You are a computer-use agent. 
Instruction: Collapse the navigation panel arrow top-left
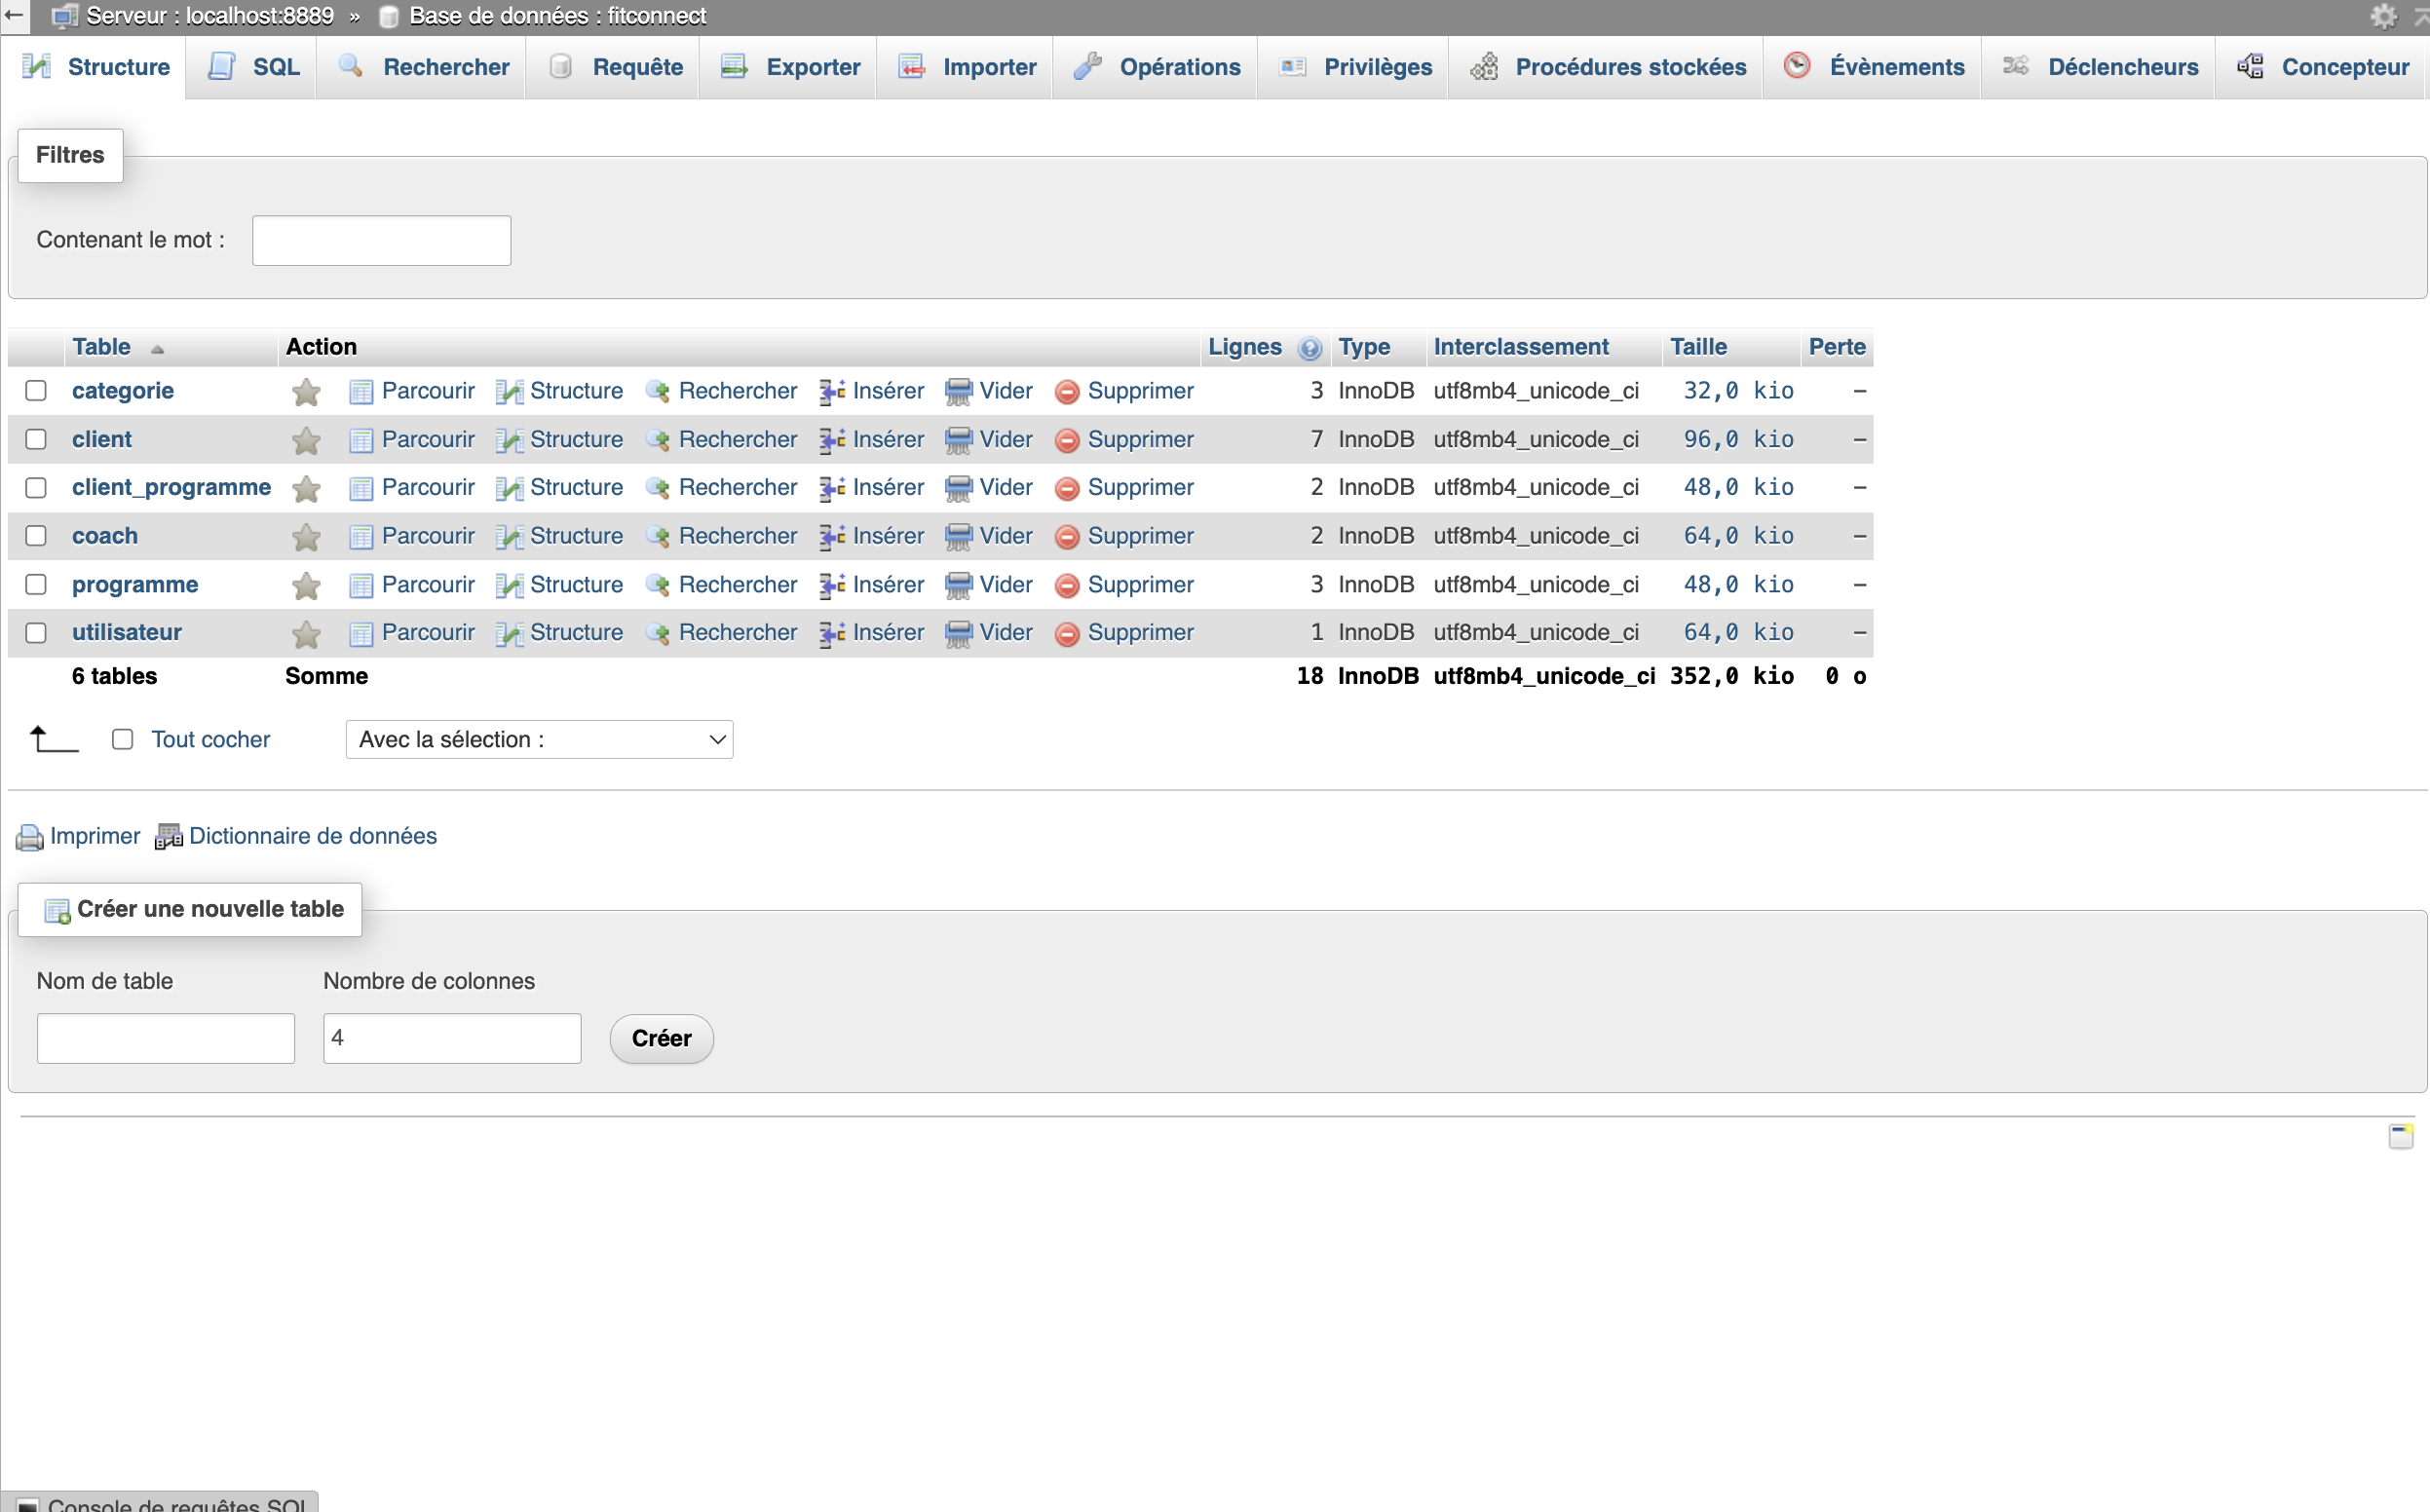pyautogui.click(x=13, y=15)
